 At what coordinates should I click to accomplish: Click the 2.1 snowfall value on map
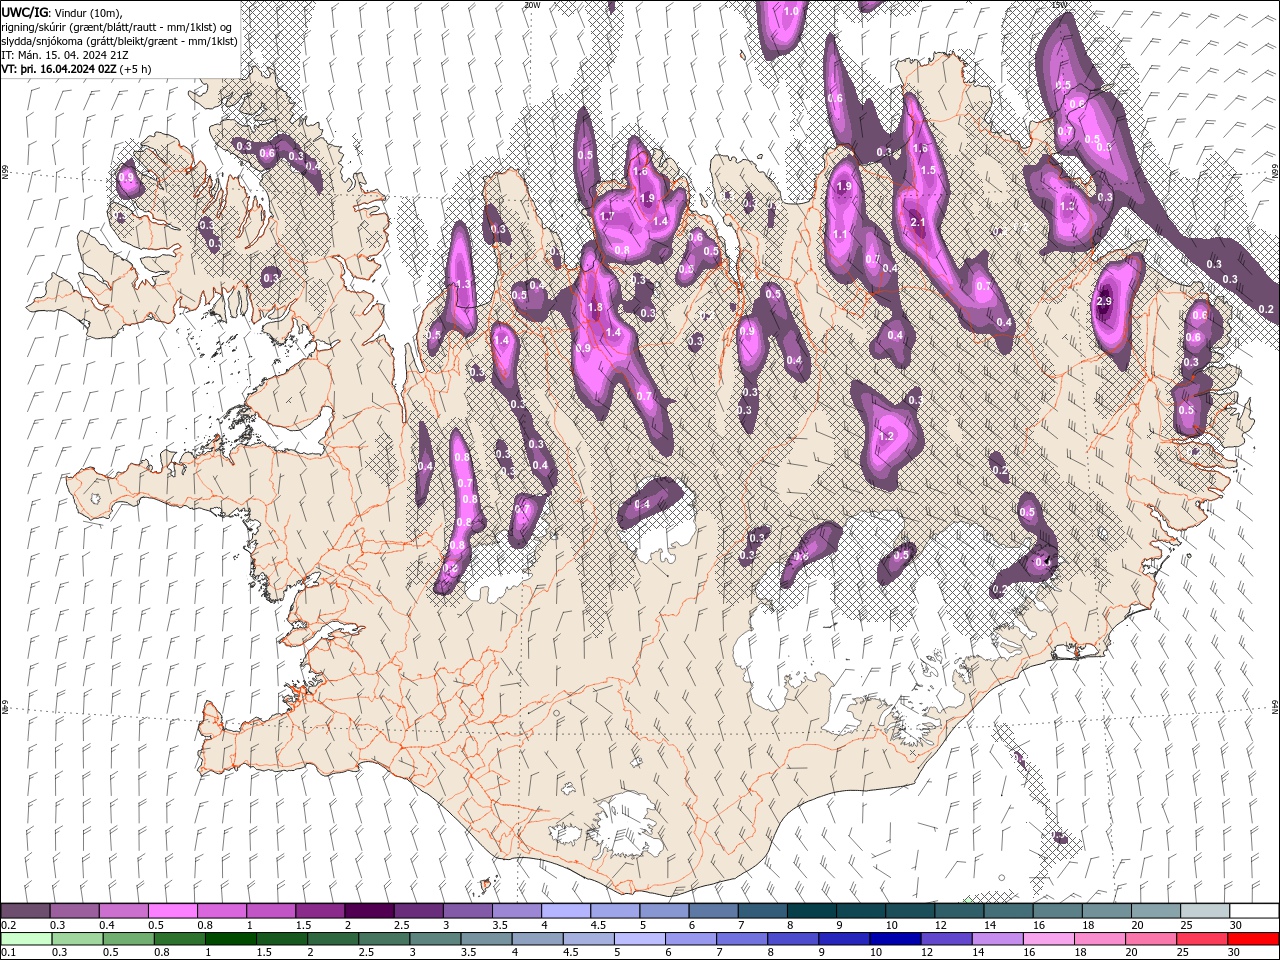pyautogui.click(x=919, y=222)
